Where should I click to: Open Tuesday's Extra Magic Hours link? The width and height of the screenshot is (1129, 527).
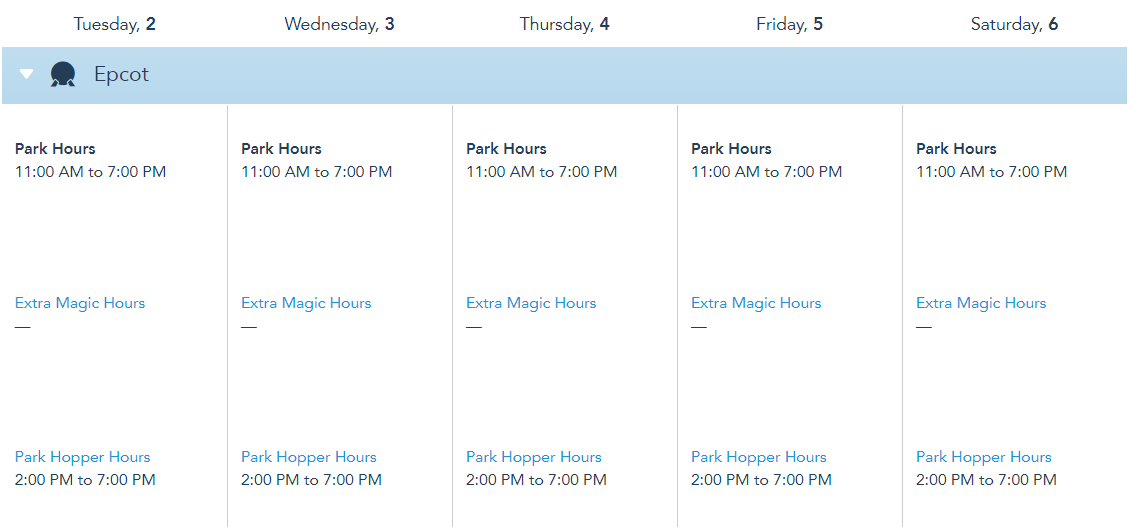point(80,303)
